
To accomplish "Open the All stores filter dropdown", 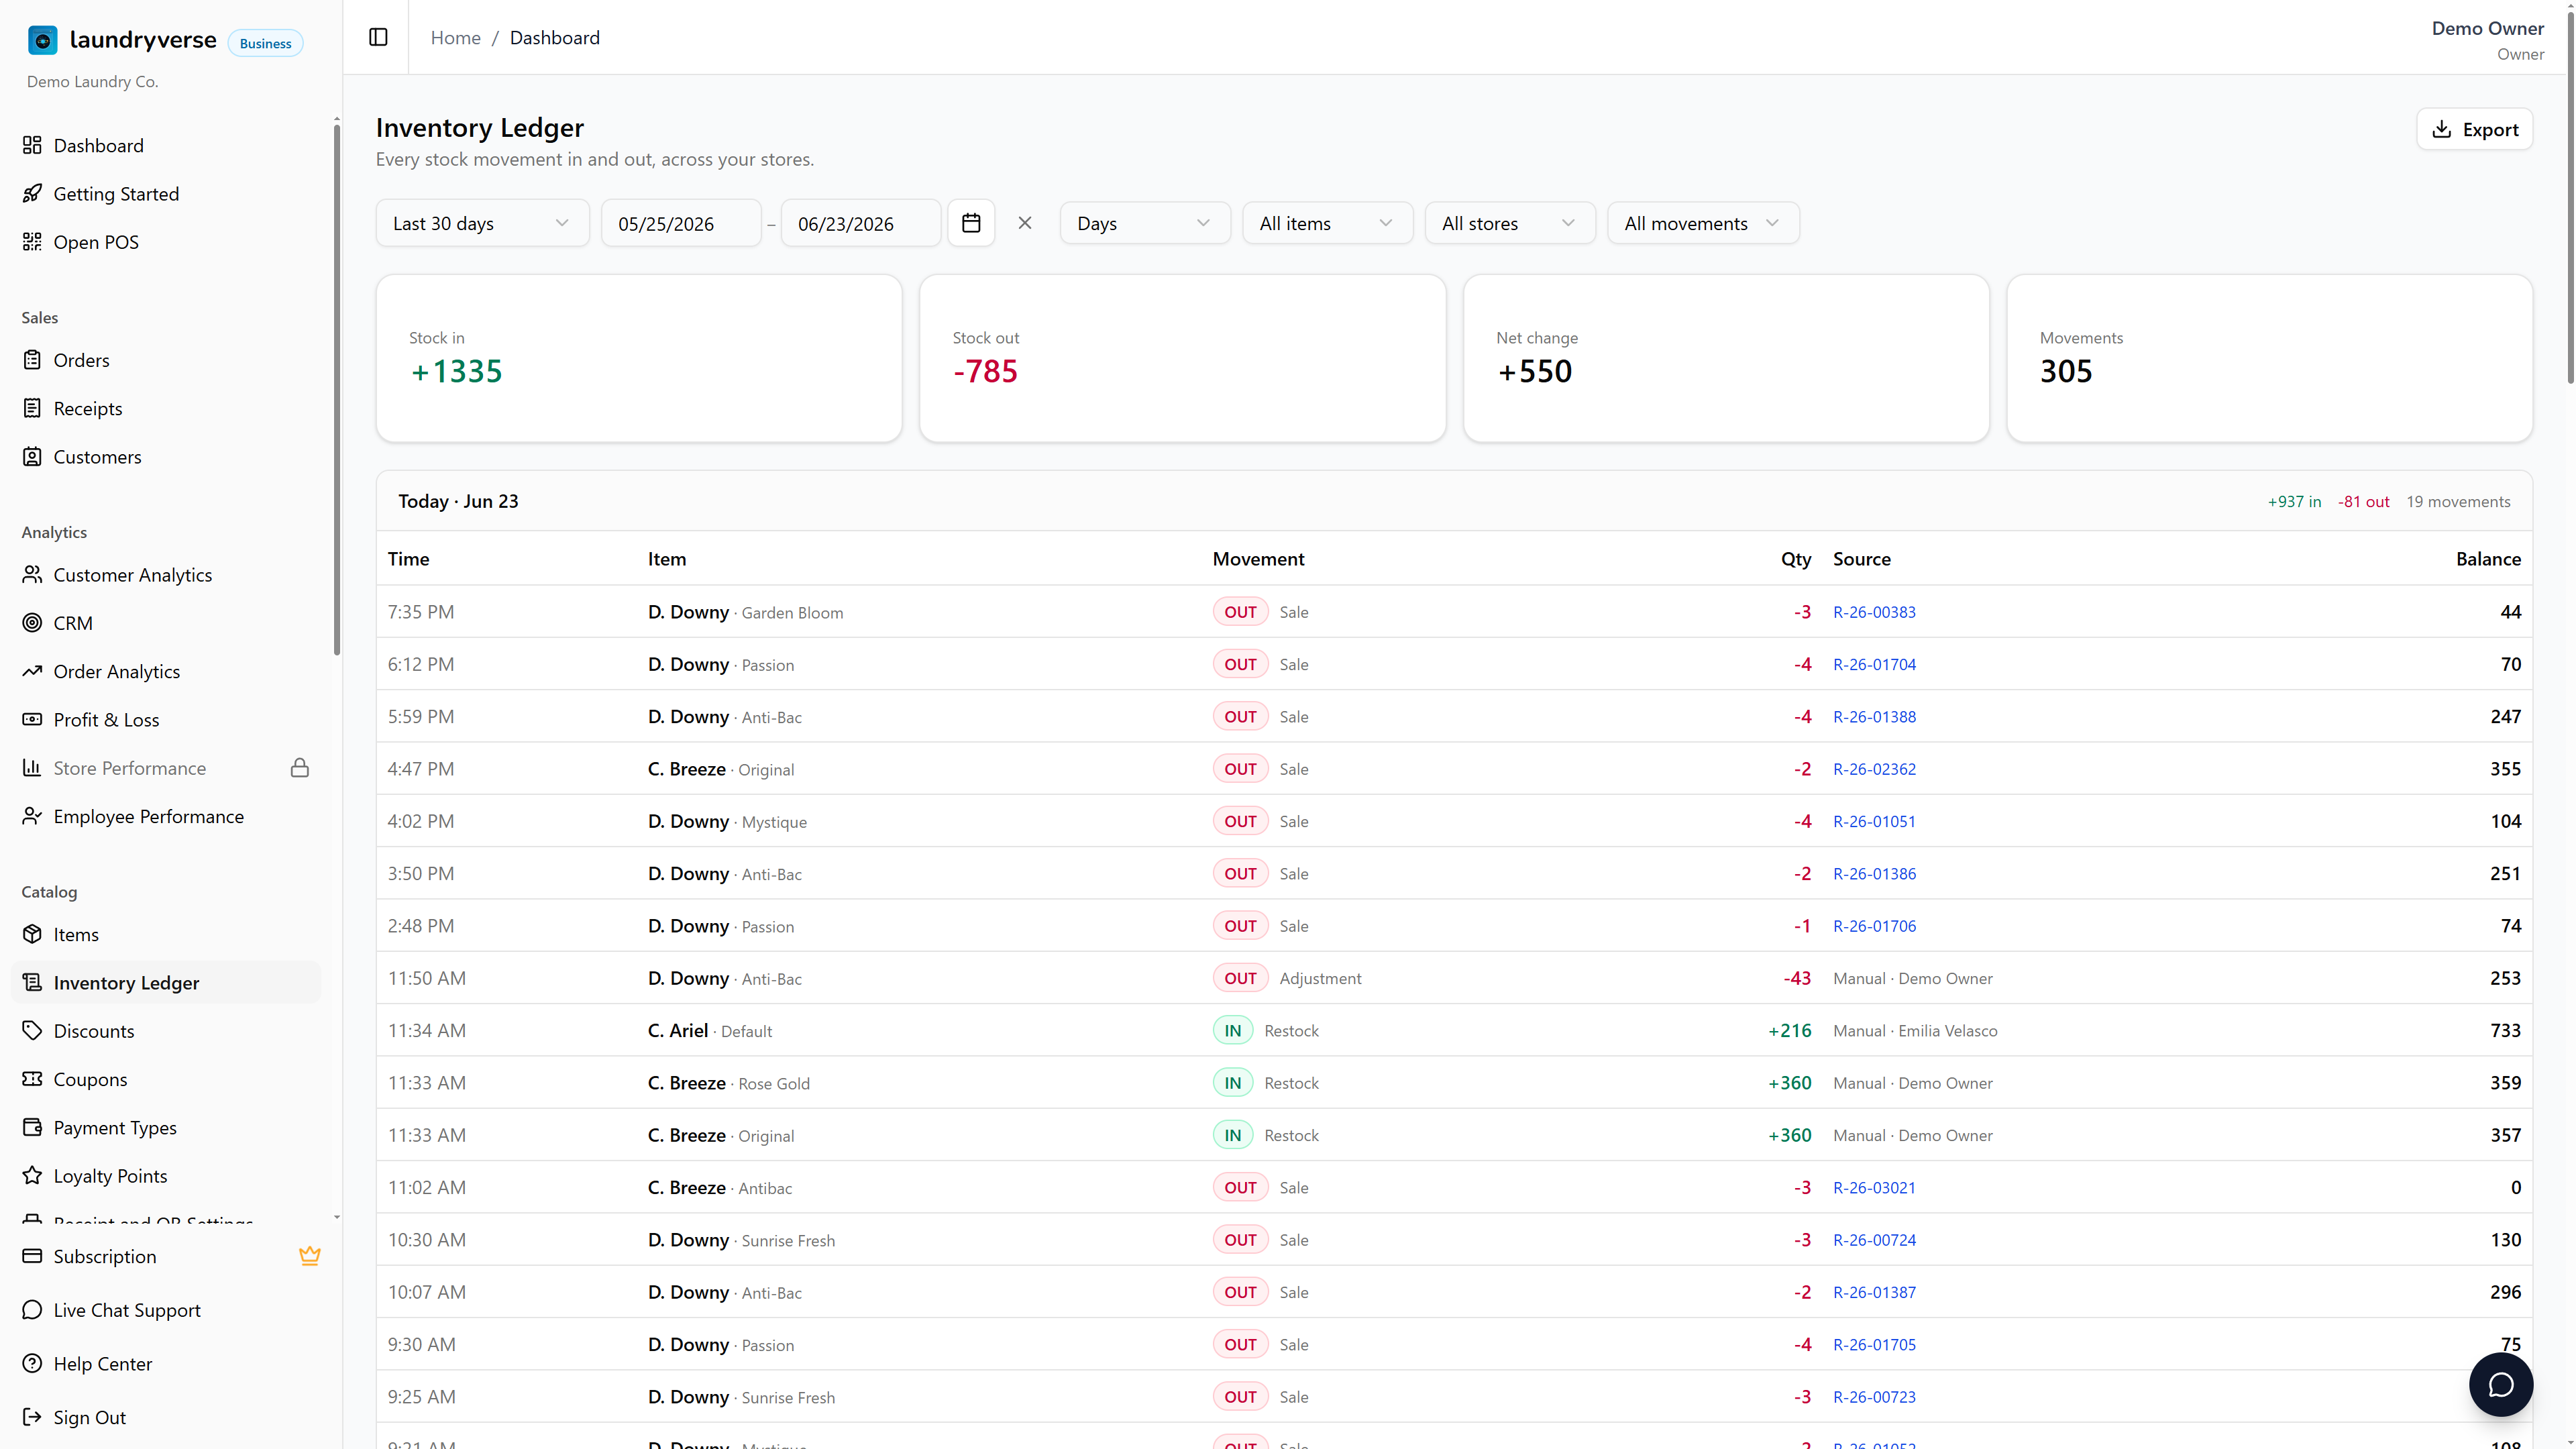I will point(1510,223).
